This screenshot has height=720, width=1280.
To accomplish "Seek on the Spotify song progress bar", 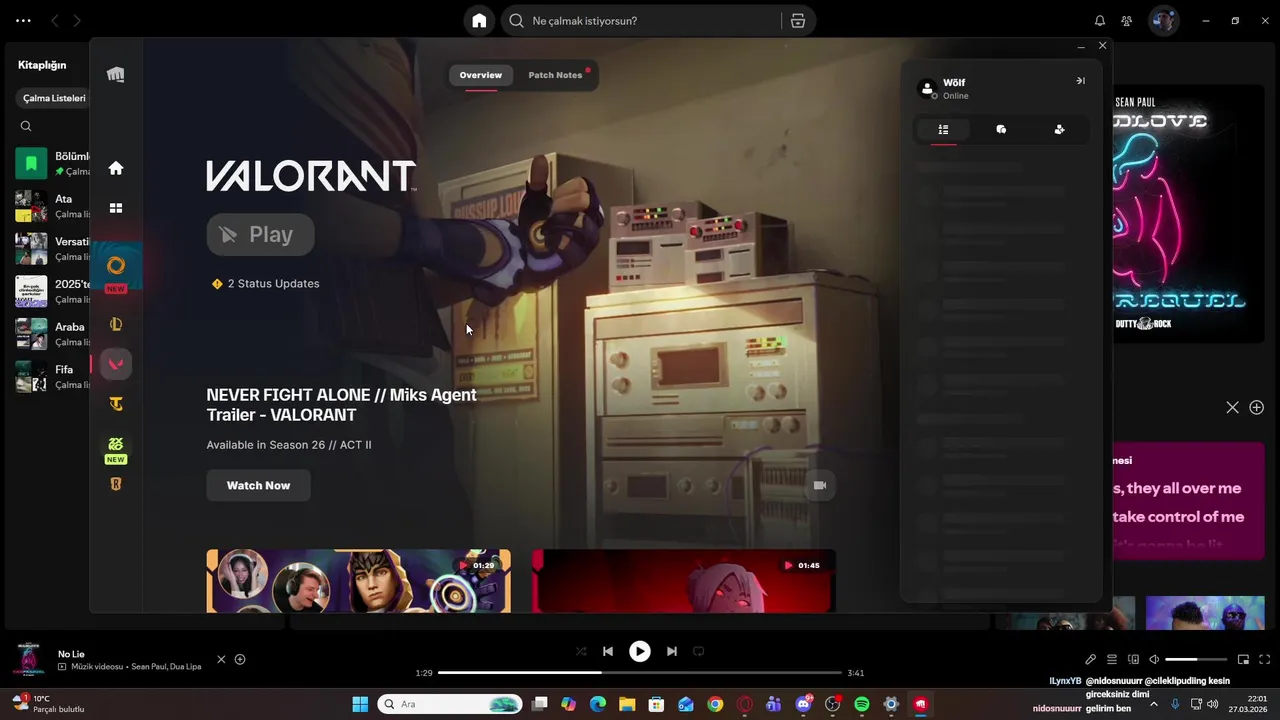I will coord(640,673).
